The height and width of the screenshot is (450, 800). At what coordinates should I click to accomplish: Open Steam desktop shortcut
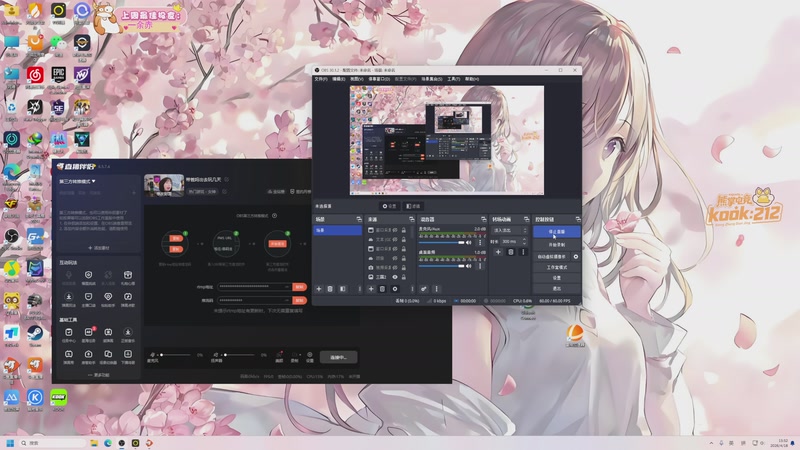coord(35,333)
